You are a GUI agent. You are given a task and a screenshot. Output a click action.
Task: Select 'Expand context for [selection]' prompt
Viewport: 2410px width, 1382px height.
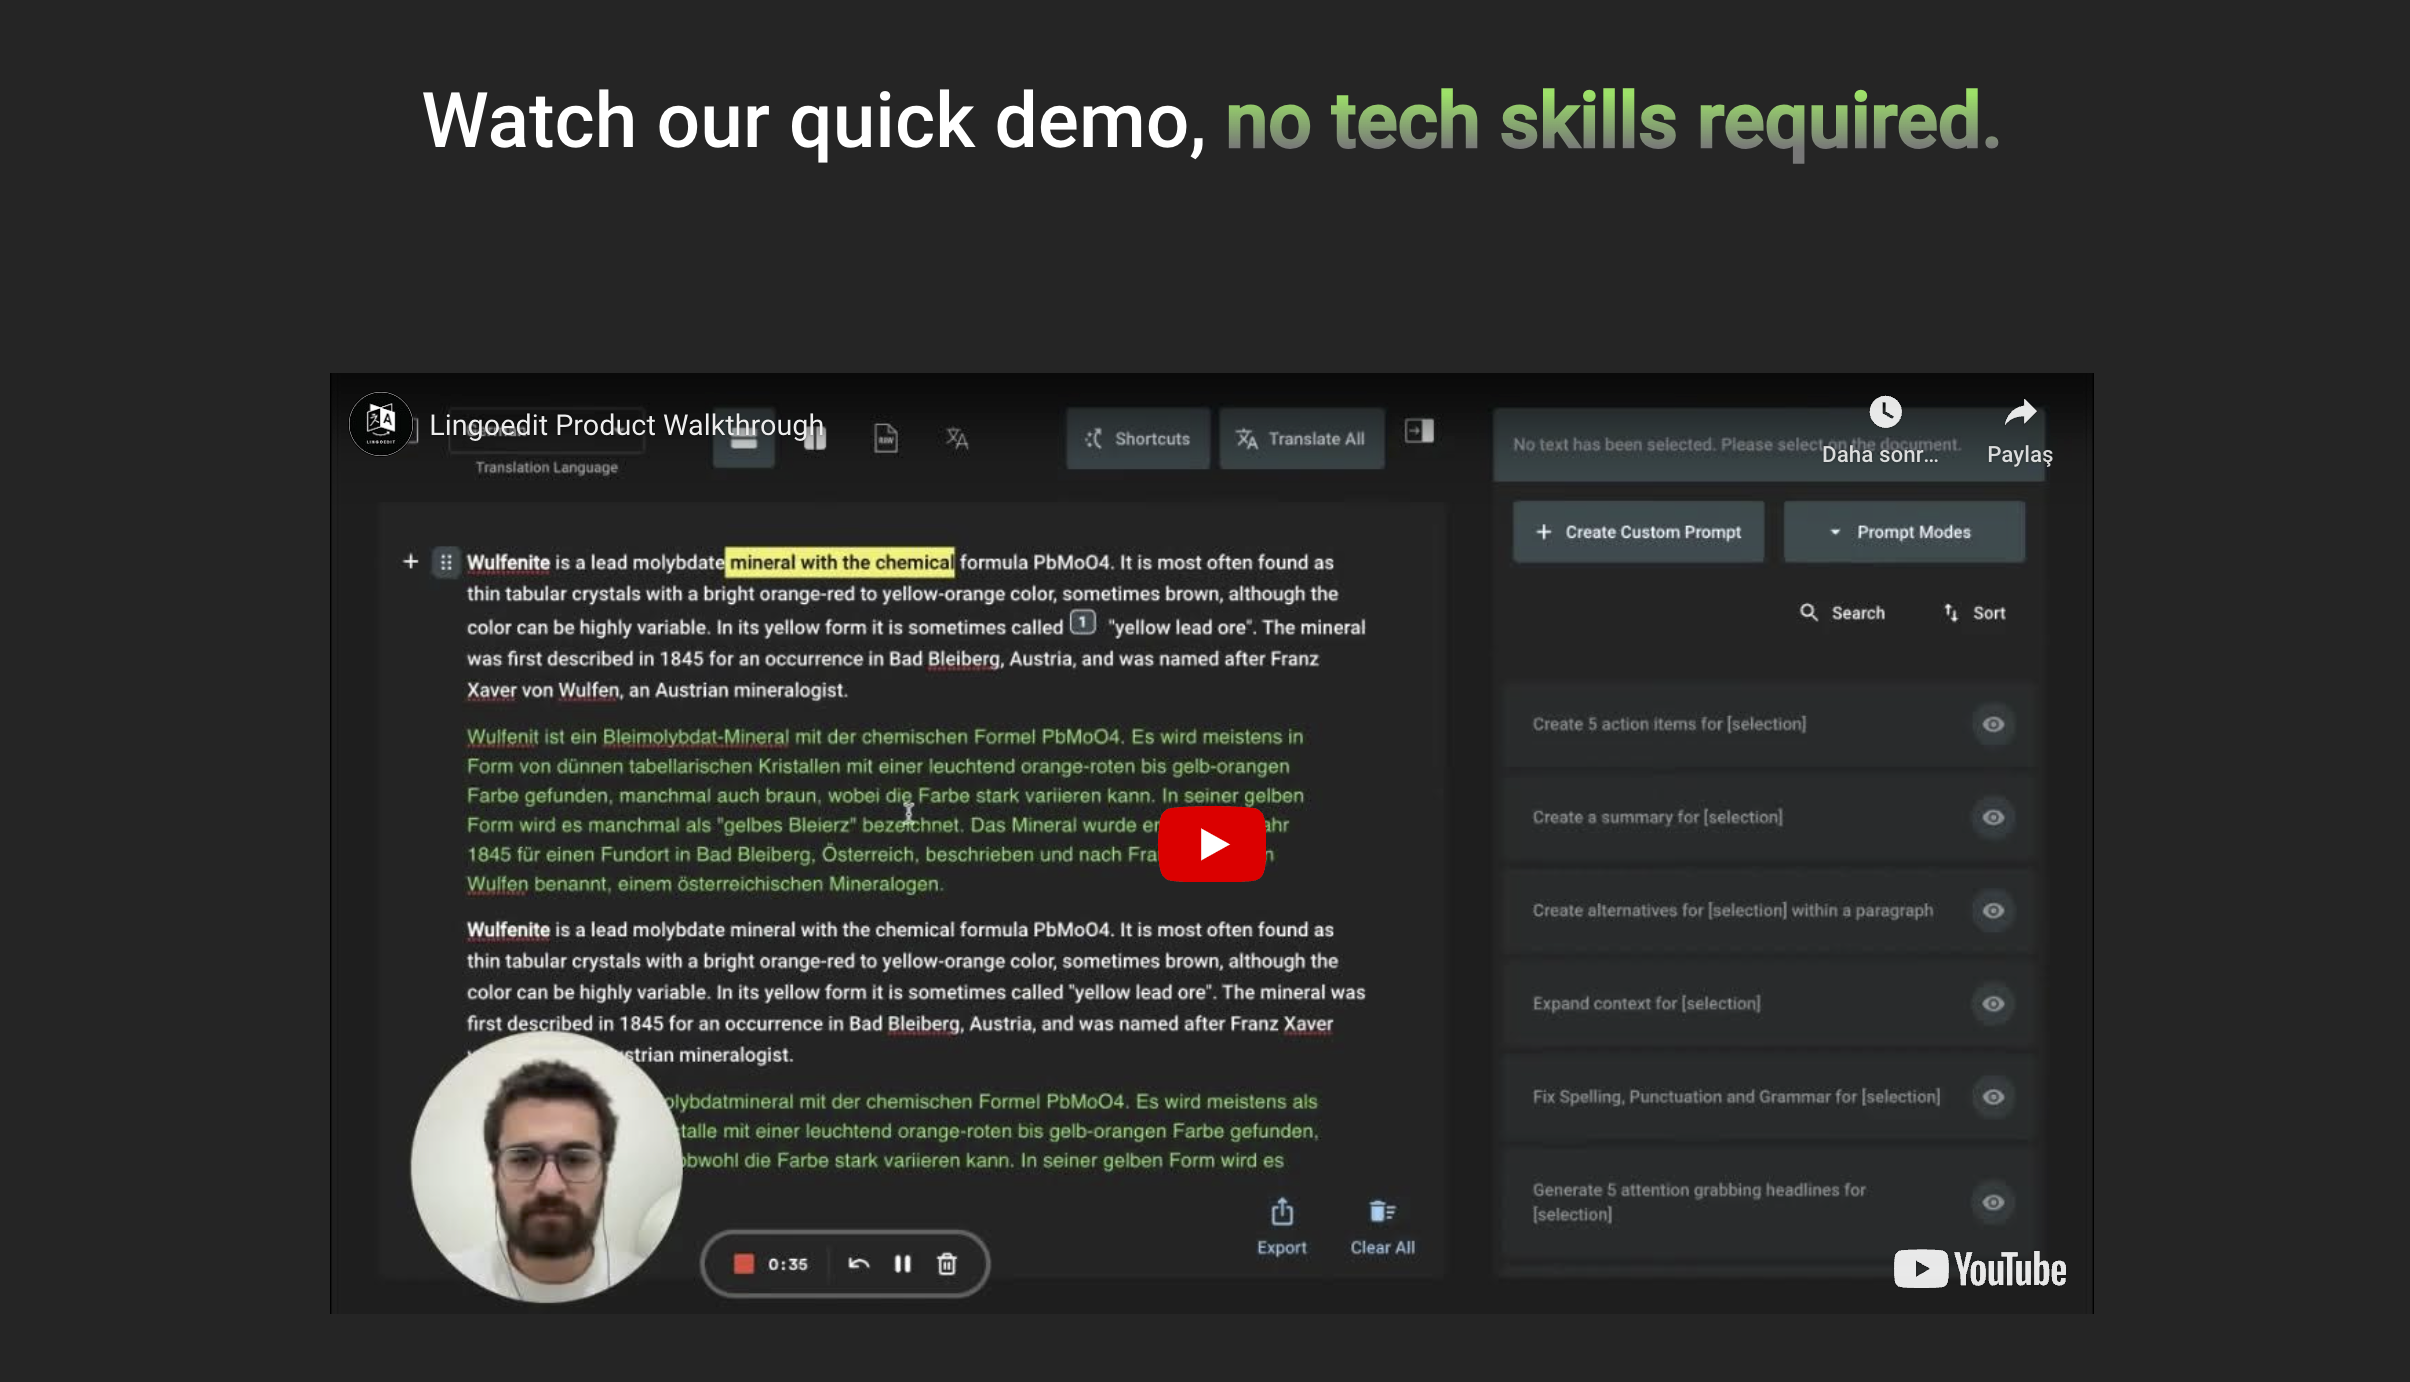(1646, 1003)
